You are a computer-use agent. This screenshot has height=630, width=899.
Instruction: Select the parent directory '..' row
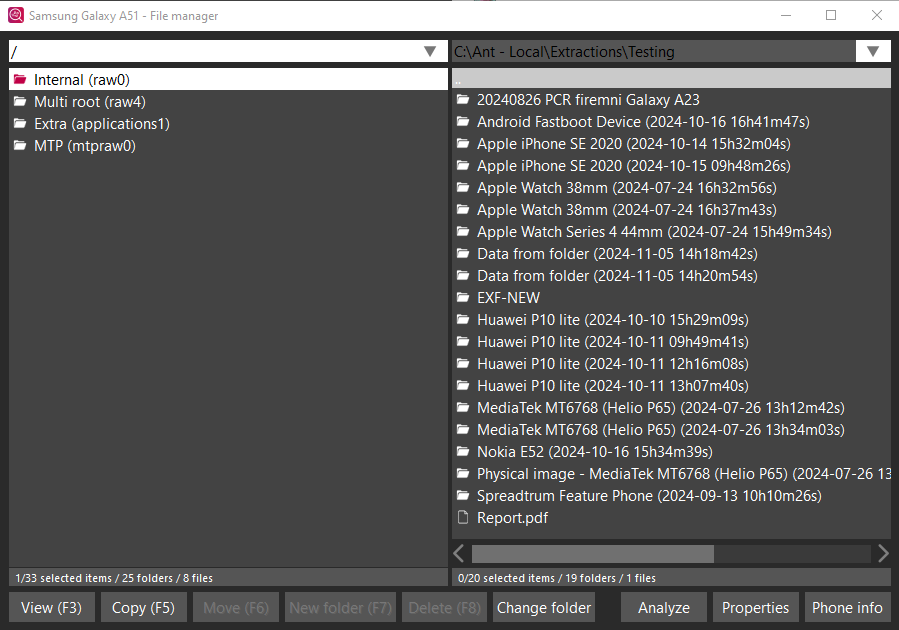(x=670, y=78)
